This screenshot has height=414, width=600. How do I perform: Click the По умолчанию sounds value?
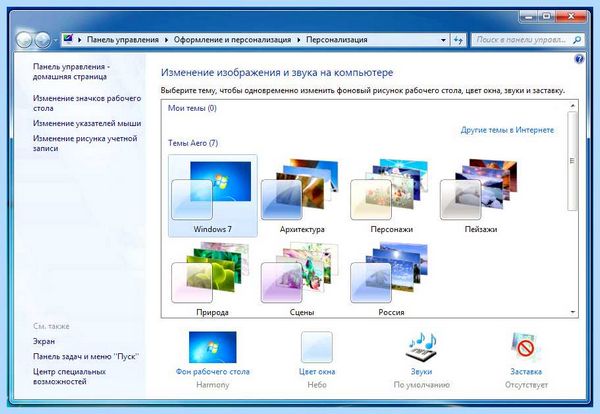(x=421, y=385)
